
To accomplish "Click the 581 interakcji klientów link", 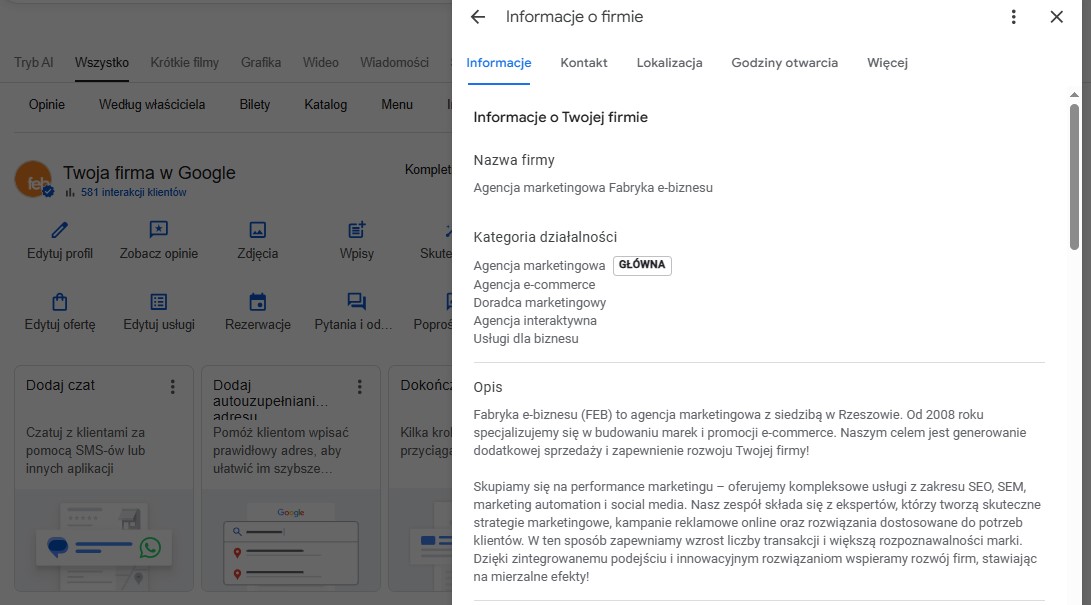I will pos(133,192).
